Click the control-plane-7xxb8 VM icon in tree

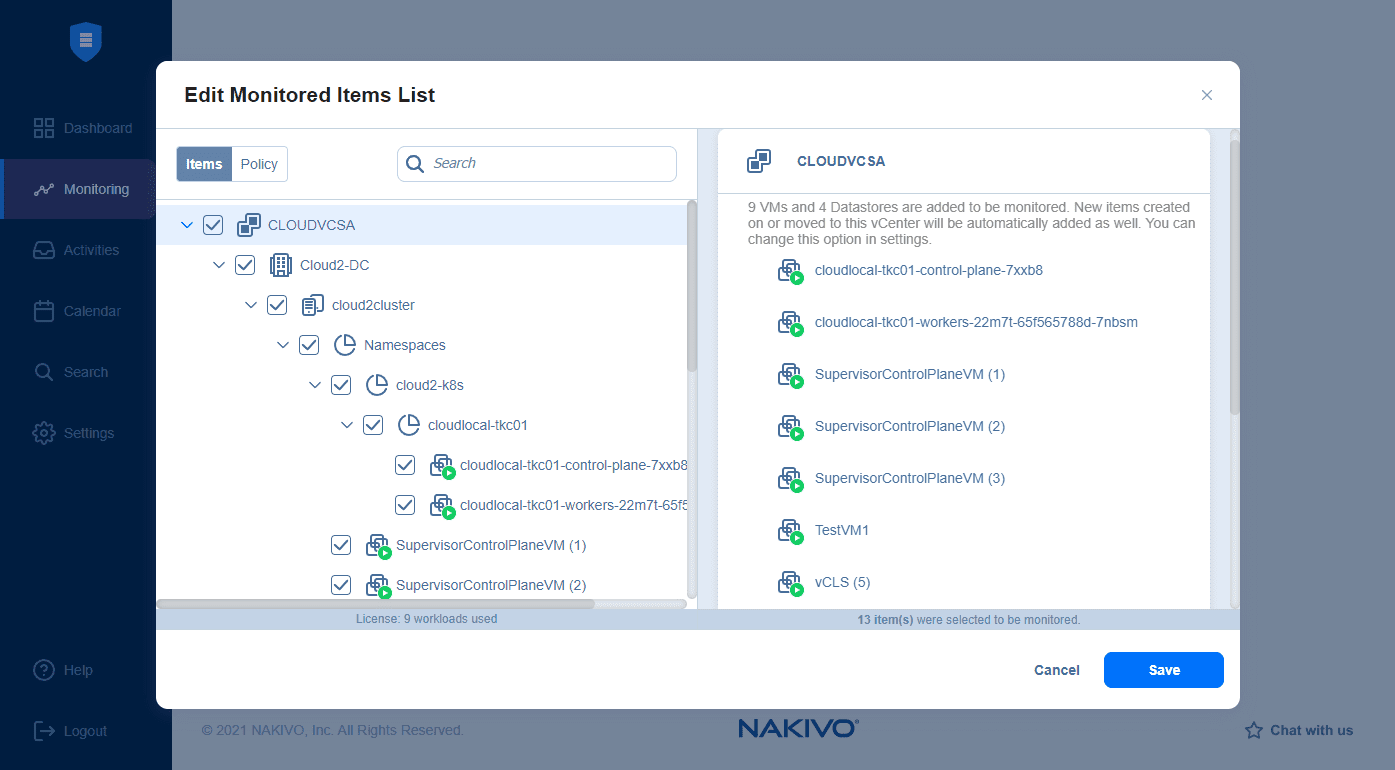442,466
